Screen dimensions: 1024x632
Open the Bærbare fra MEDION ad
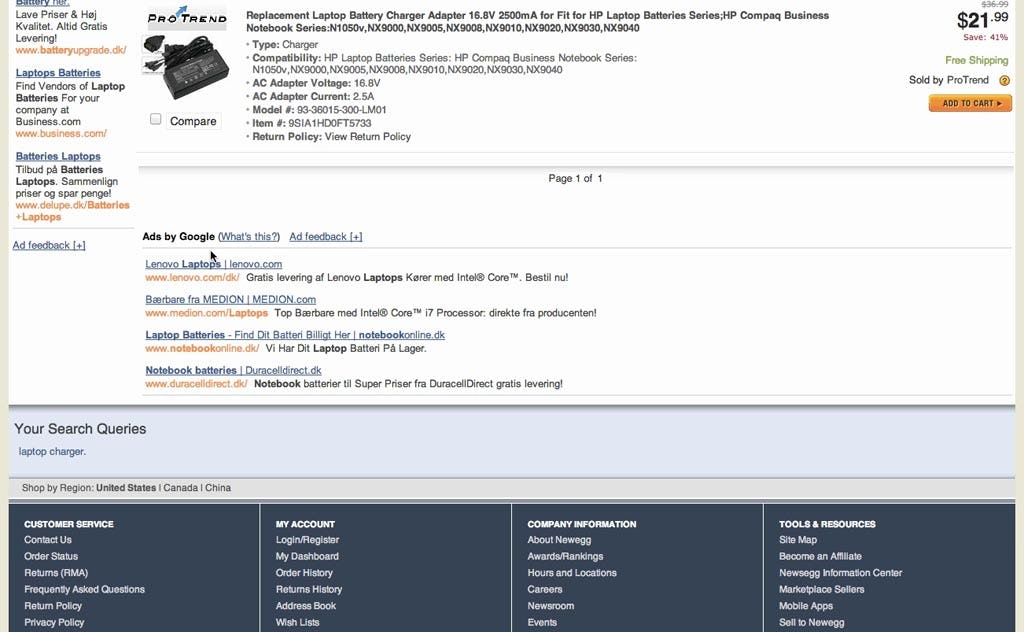coord(230,299)
